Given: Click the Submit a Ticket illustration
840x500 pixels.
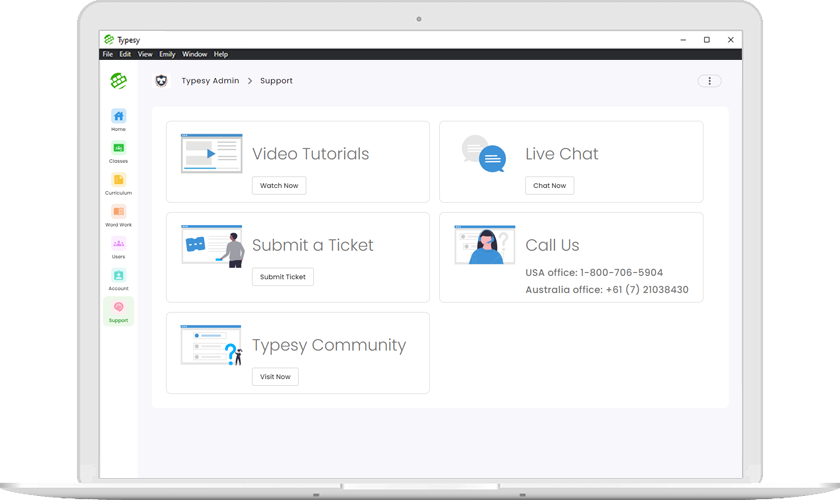Looking at the screenshot, I should [212, 246].
